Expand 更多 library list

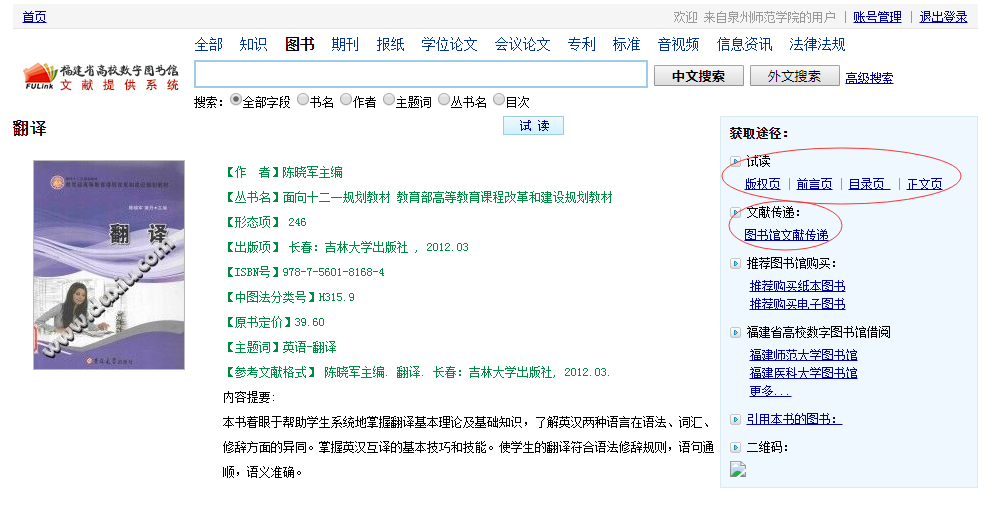769,391
